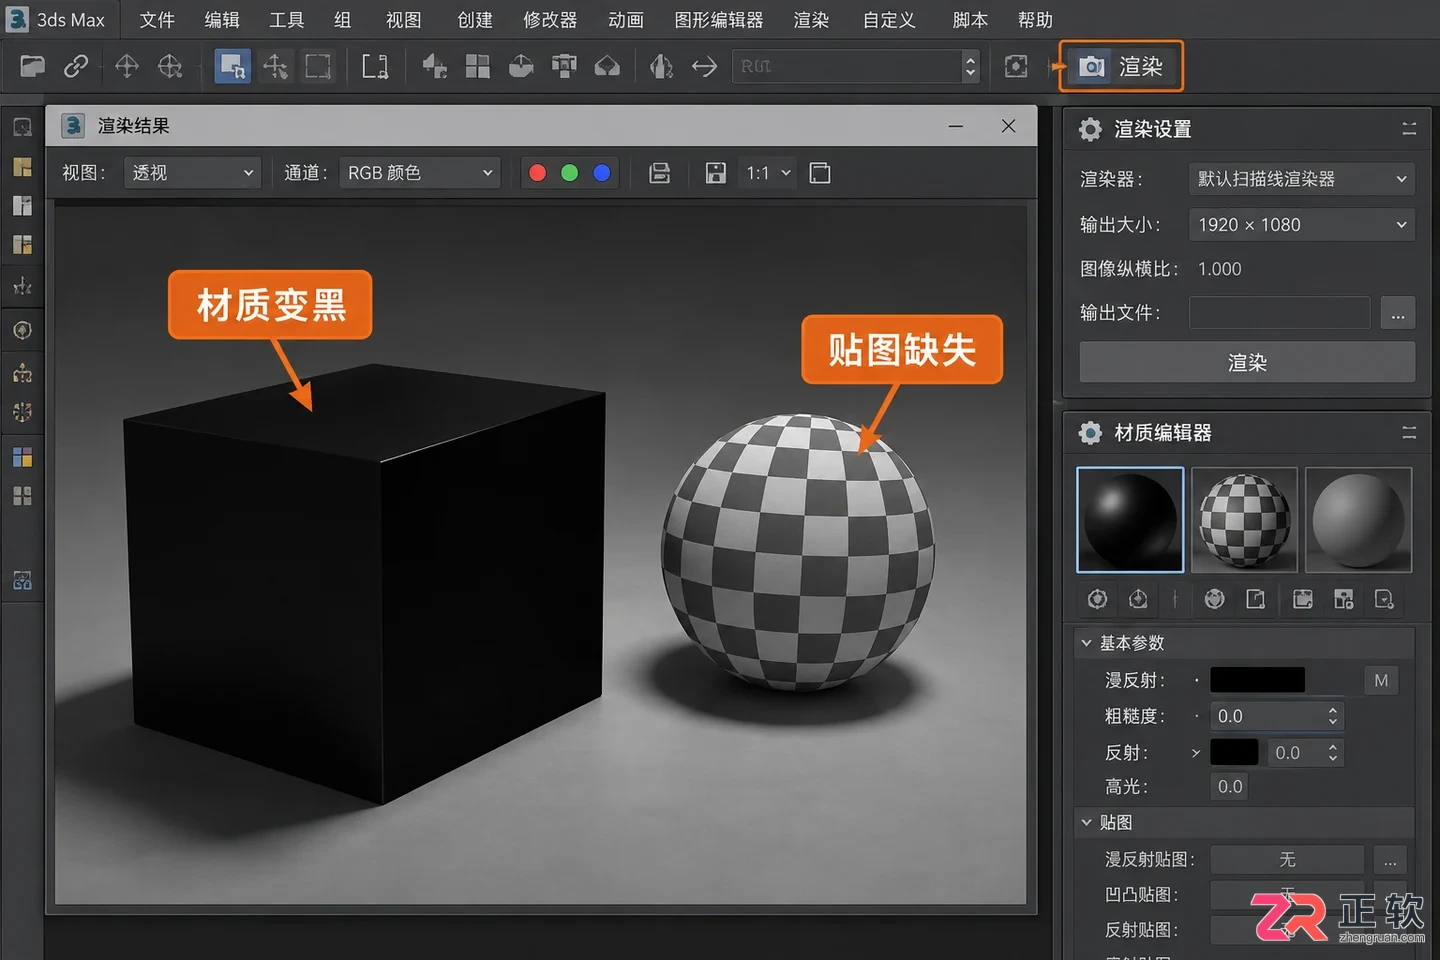Viewport: 1440px width, 960px height.
Task: Click the wide 渲染 button in 渲染设置 panel
Action: (x=1247, y=362)
